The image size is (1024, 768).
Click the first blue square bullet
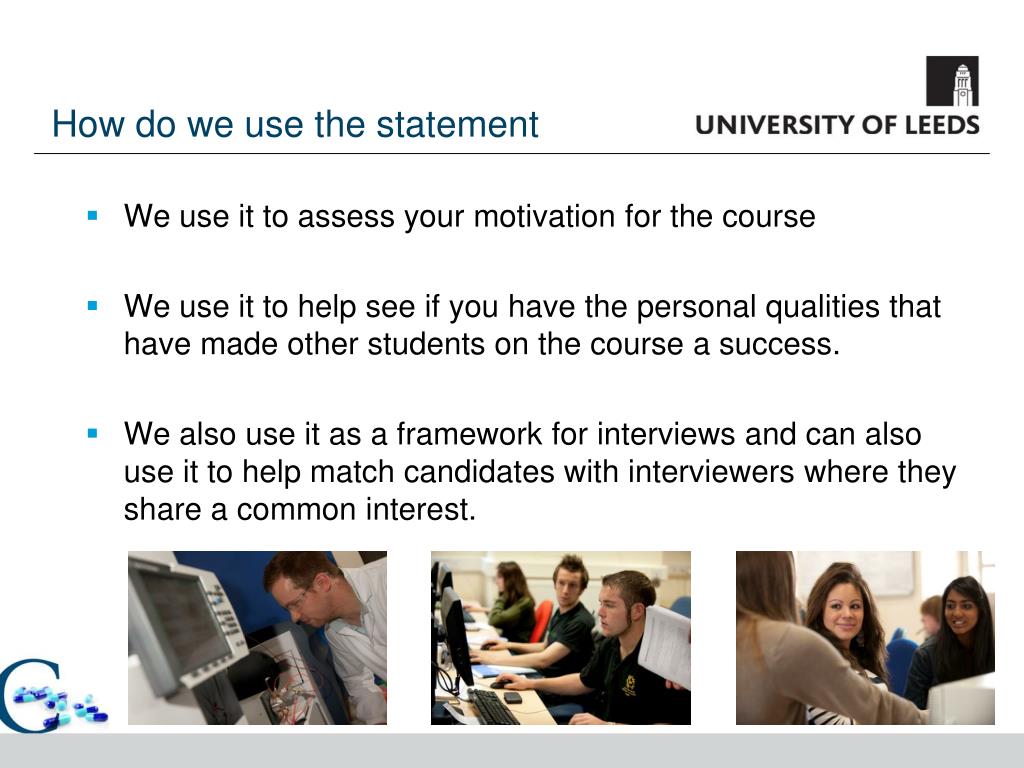92,216
